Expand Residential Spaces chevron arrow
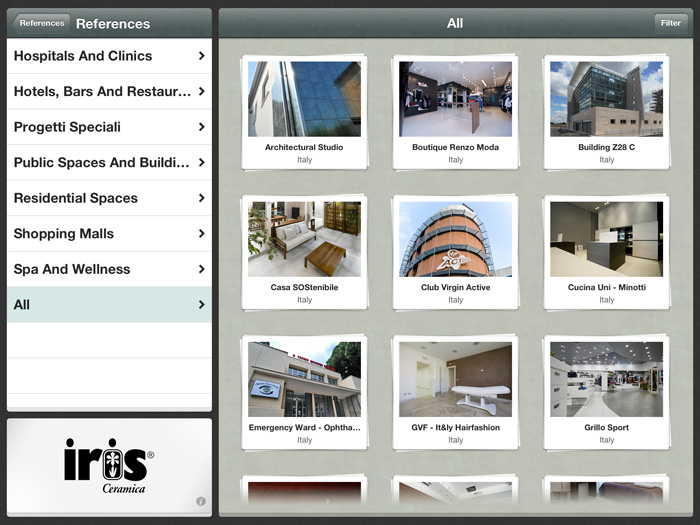 [202, 198]
